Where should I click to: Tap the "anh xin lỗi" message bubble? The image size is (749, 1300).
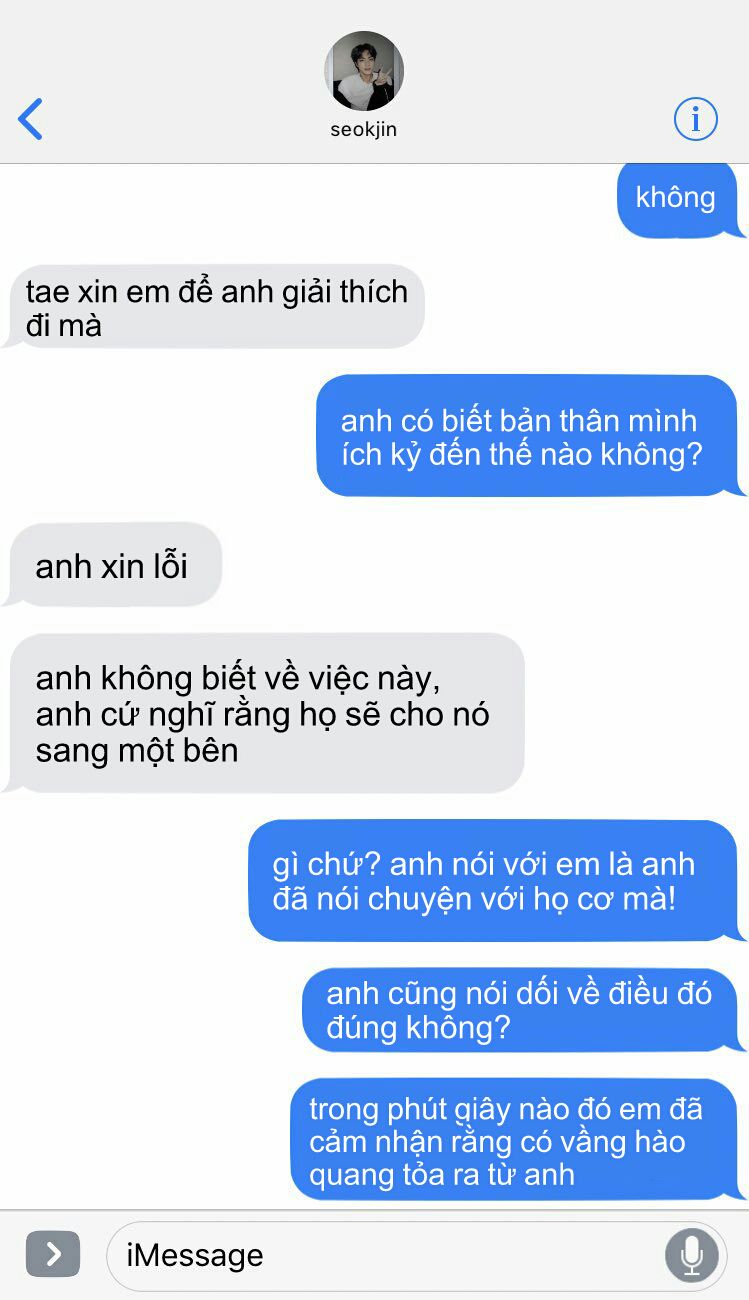(113, 565)
